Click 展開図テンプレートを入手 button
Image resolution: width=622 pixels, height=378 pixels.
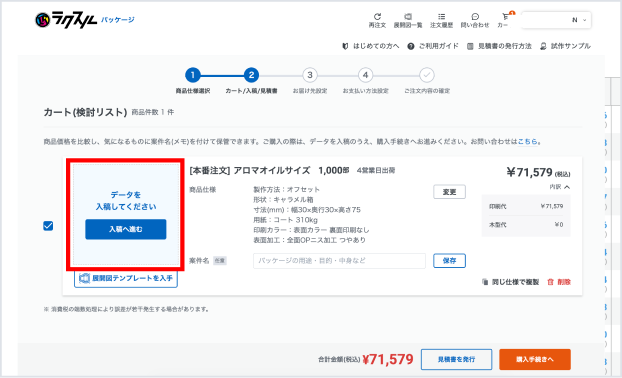(x=126, y=278)
